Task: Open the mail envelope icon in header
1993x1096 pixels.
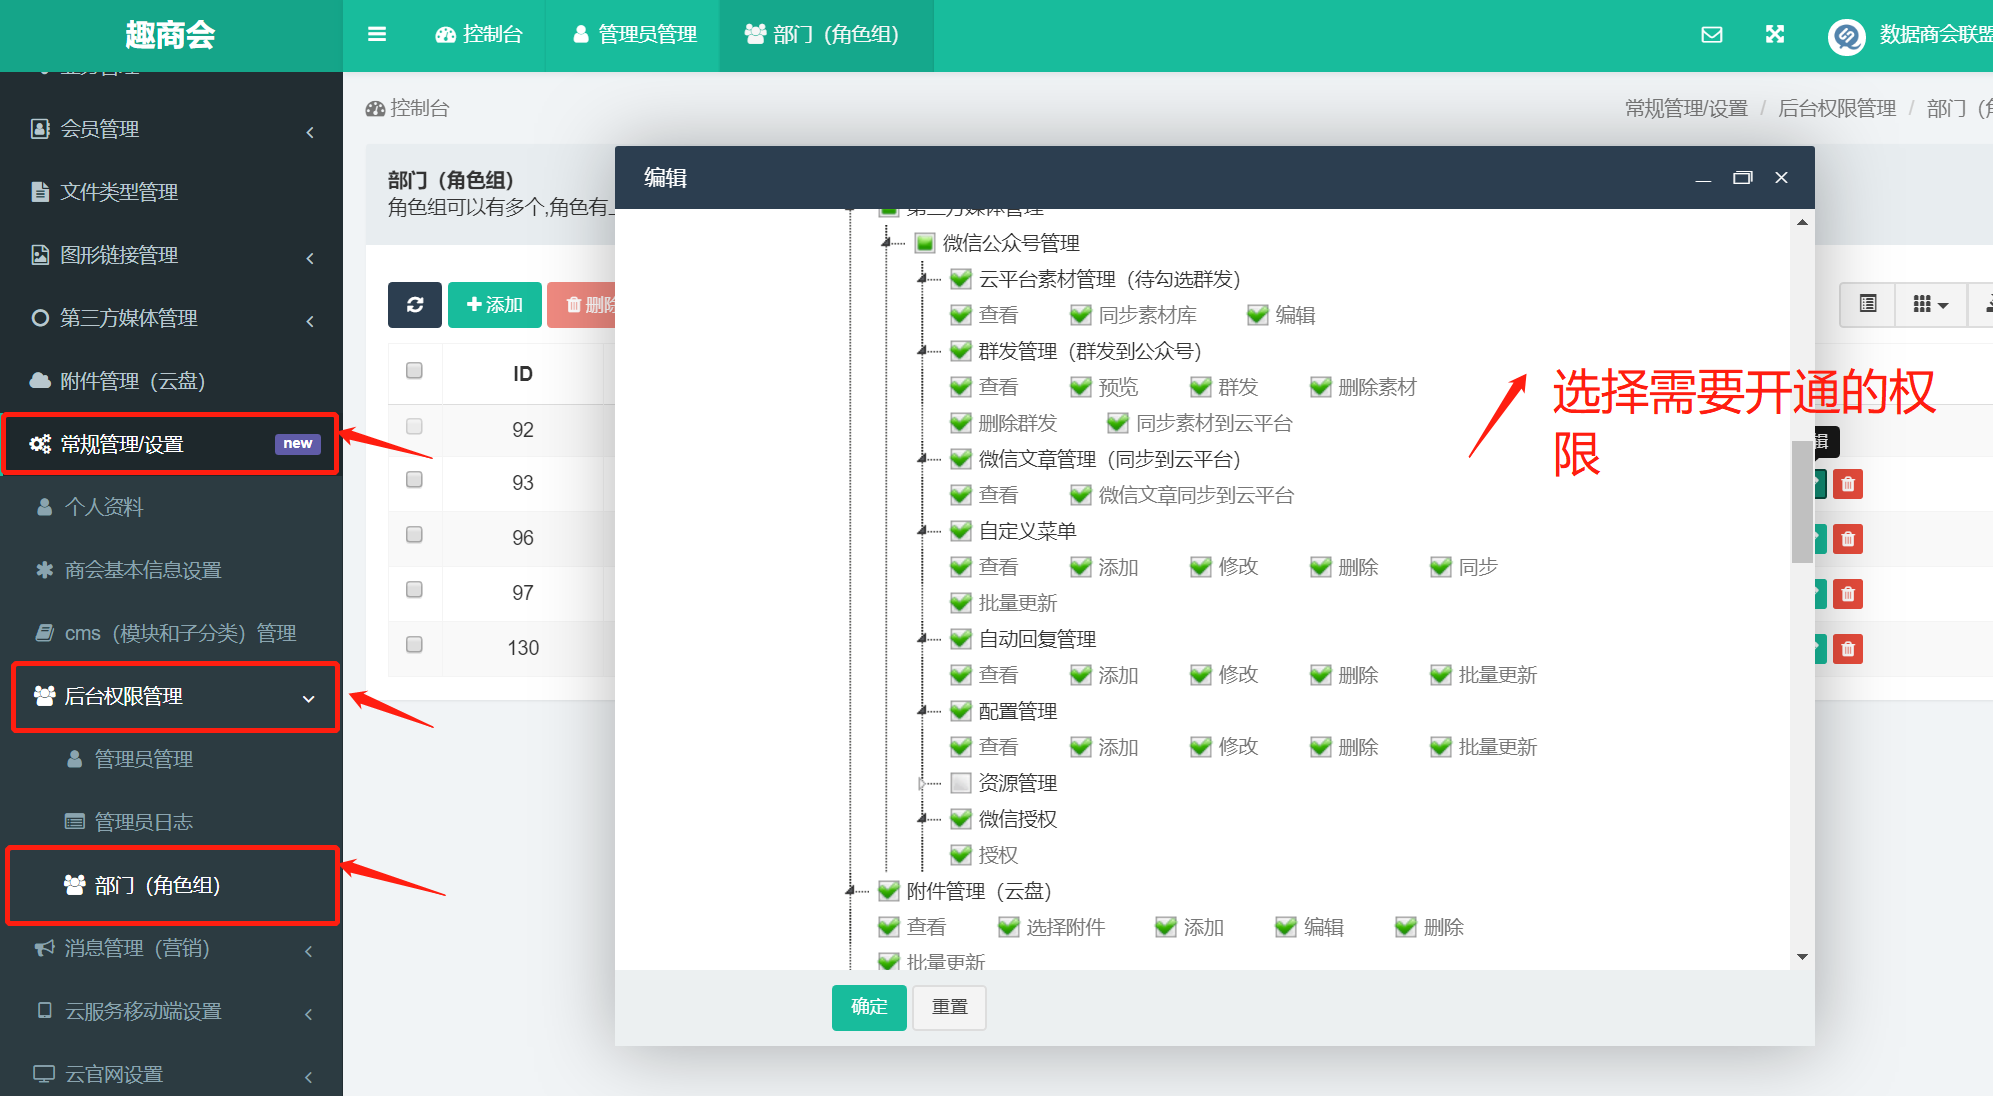Action: point(1712,35)
